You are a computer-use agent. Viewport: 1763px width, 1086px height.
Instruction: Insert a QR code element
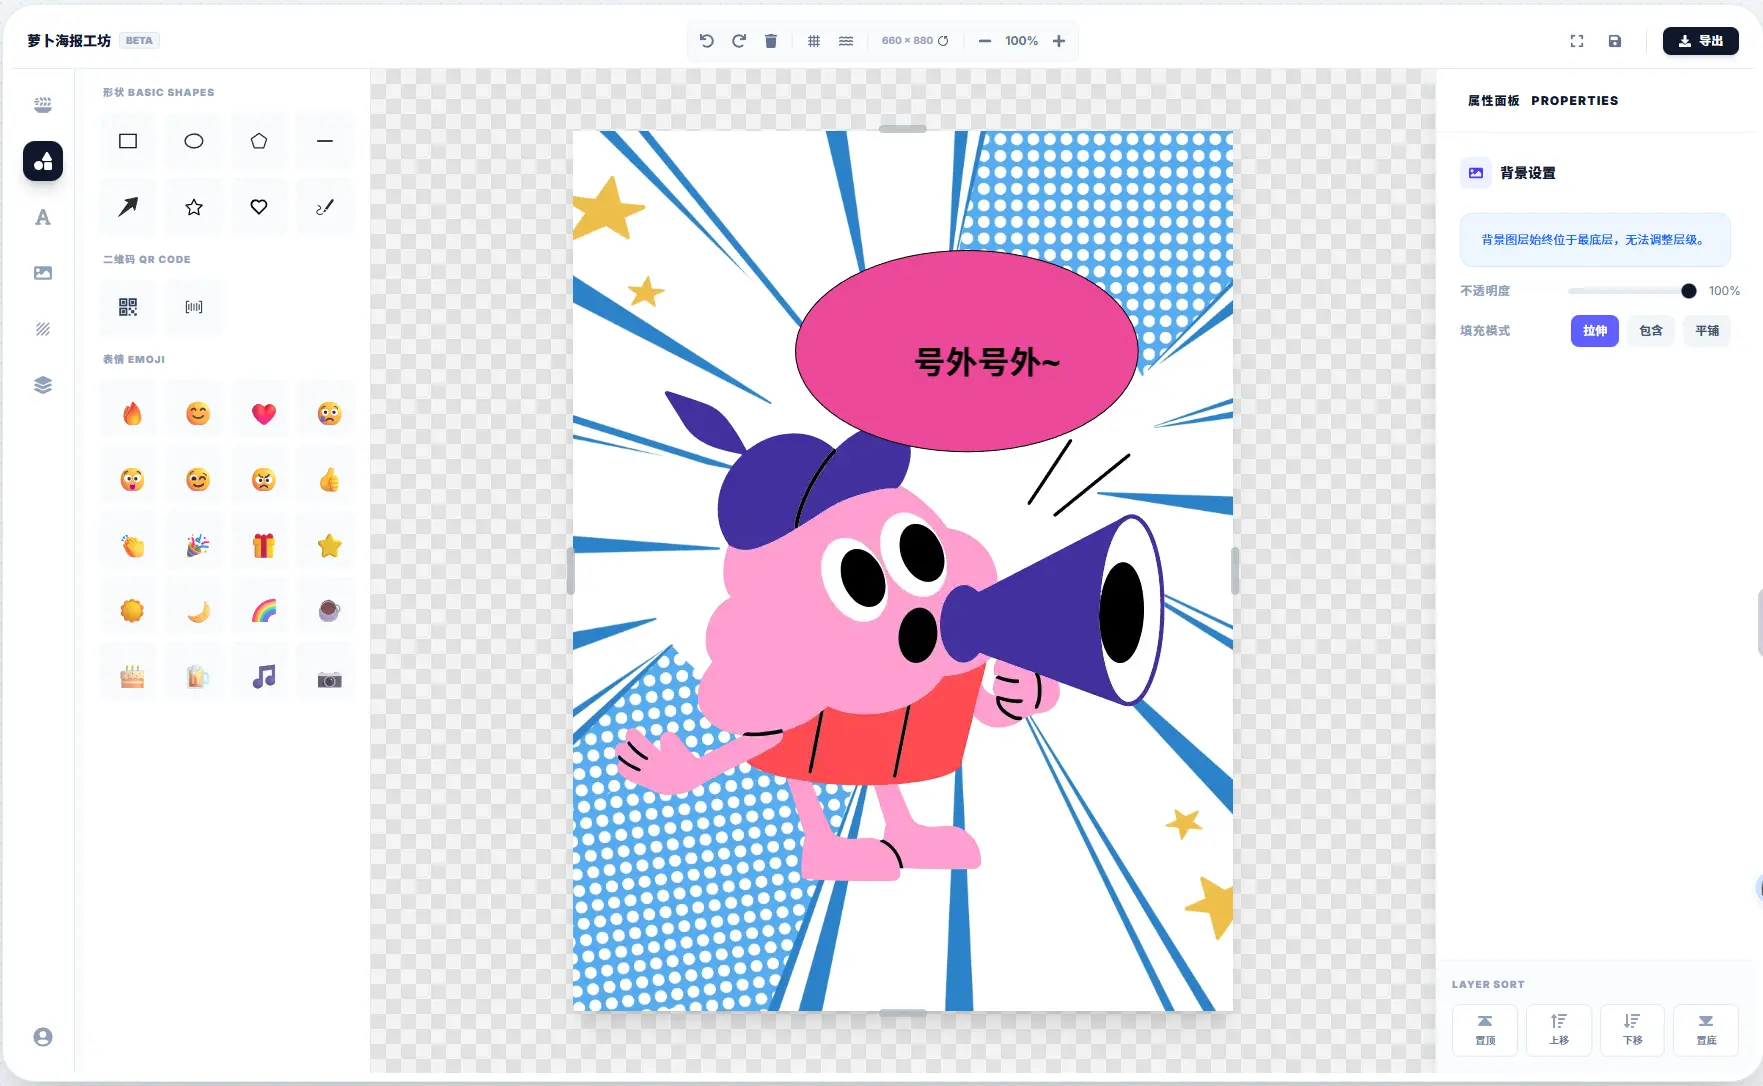pyautogui.click(x=128, y=307)
